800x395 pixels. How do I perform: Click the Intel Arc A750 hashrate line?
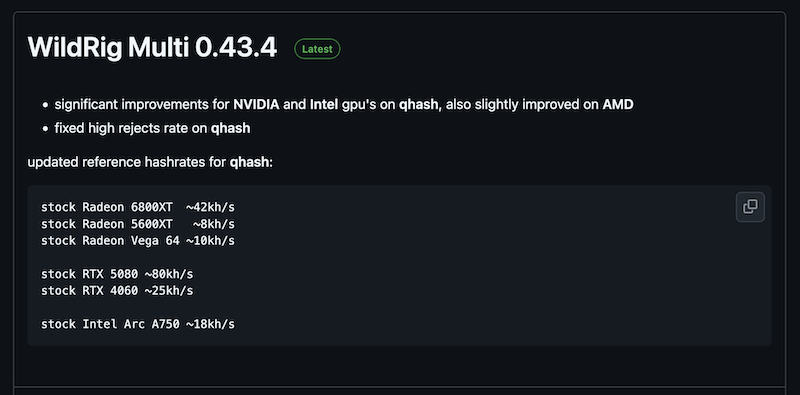[x=138, y=324]
